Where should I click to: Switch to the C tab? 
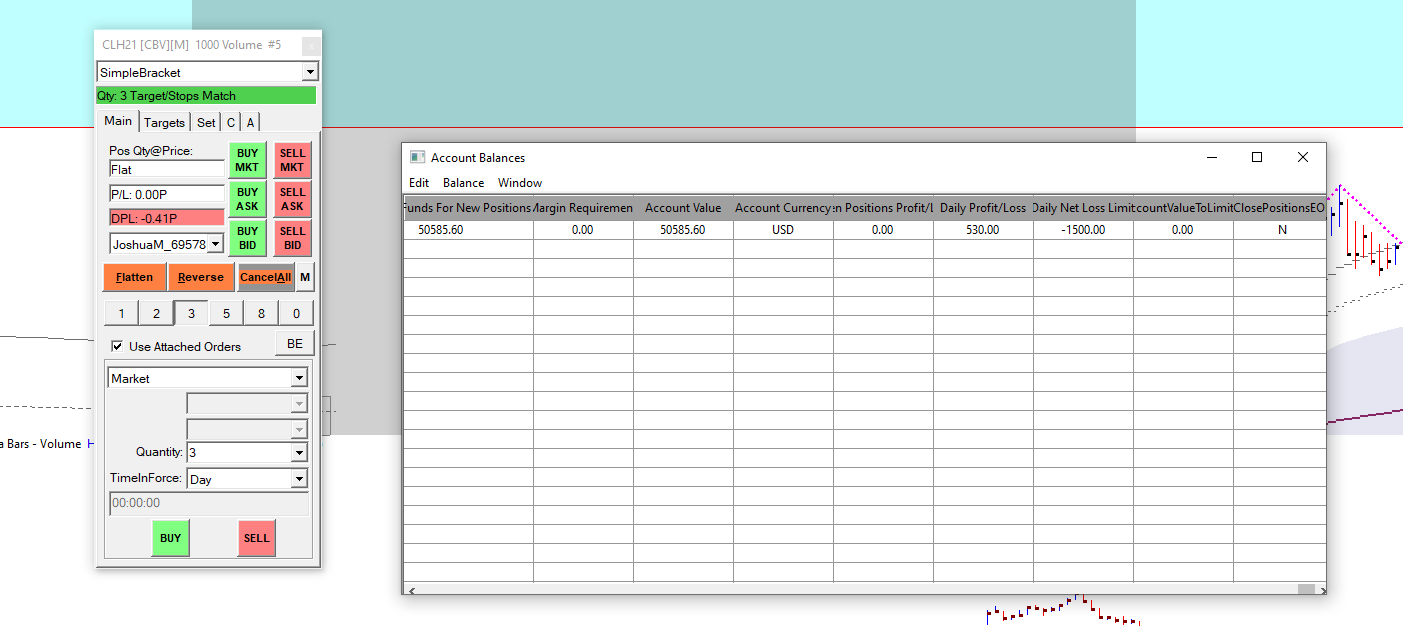[231, 122]
